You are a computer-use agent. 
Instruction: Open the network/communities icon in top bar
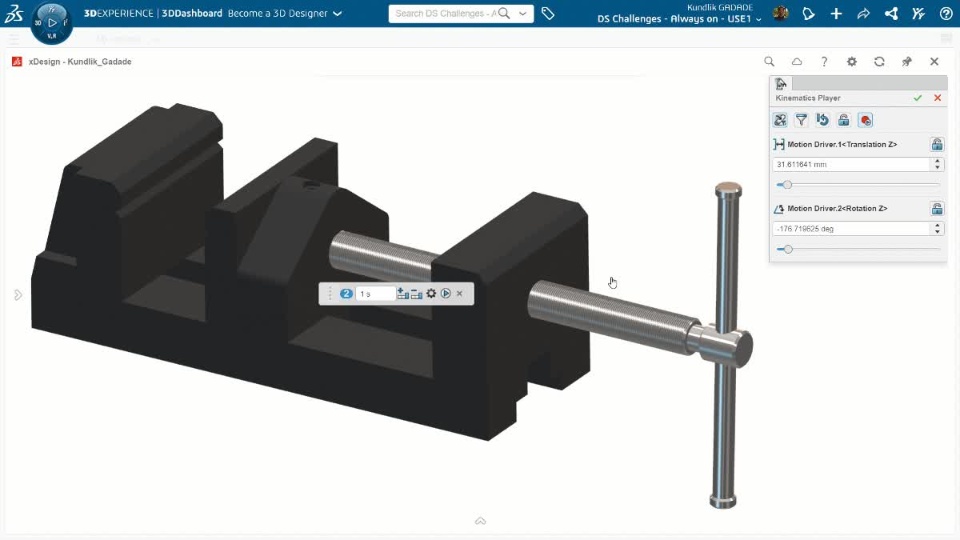(x=891, y=13)
